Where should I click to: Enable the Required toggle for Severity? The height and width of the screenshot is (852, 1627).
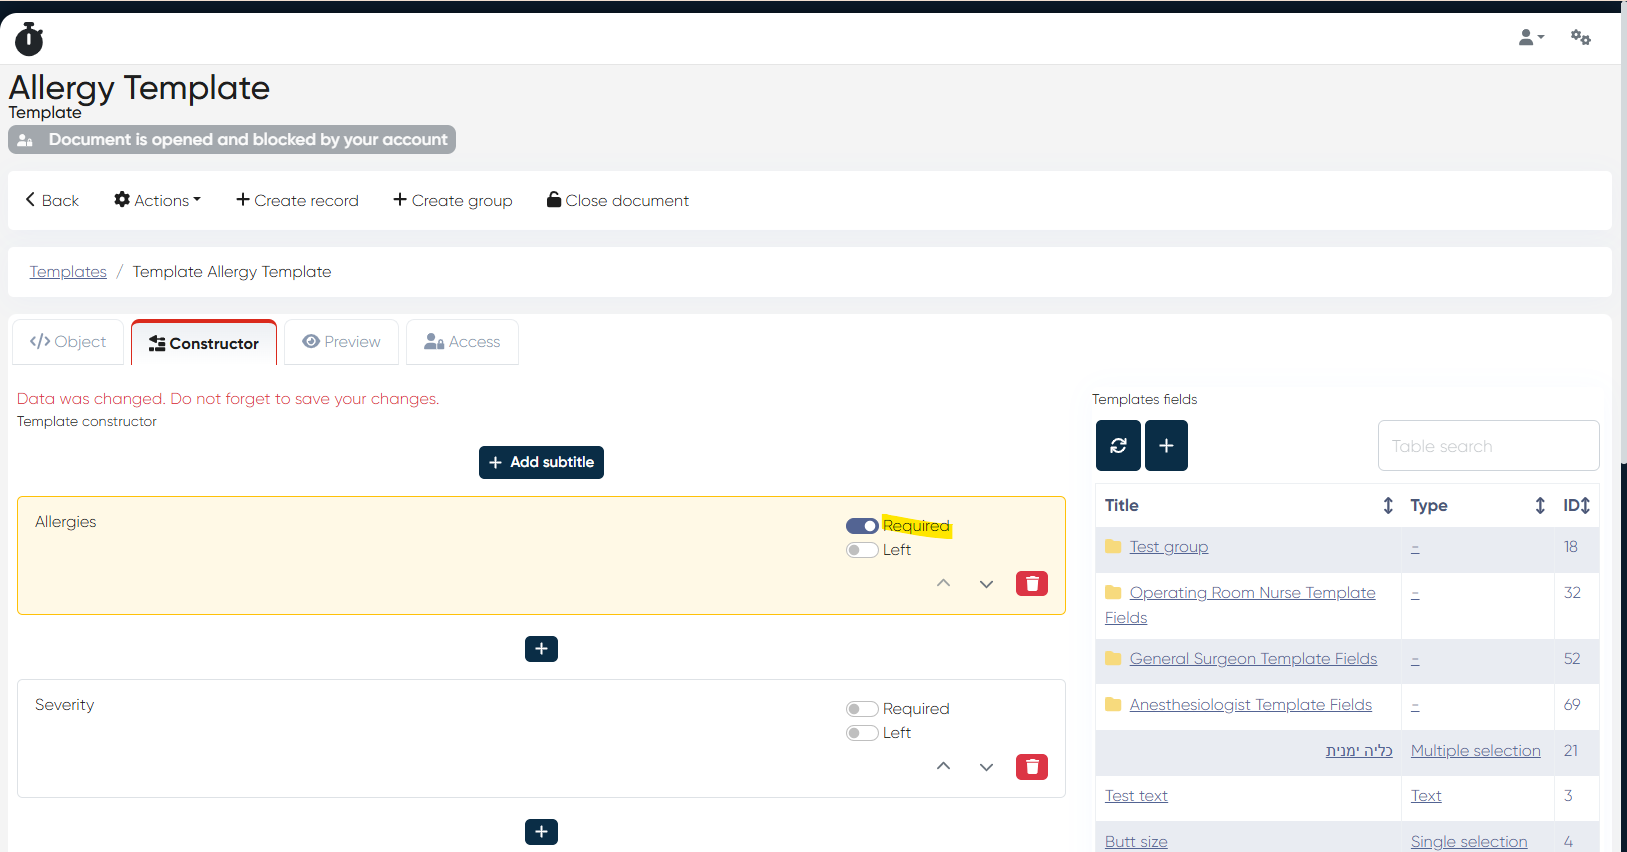(x=862, y=709)
